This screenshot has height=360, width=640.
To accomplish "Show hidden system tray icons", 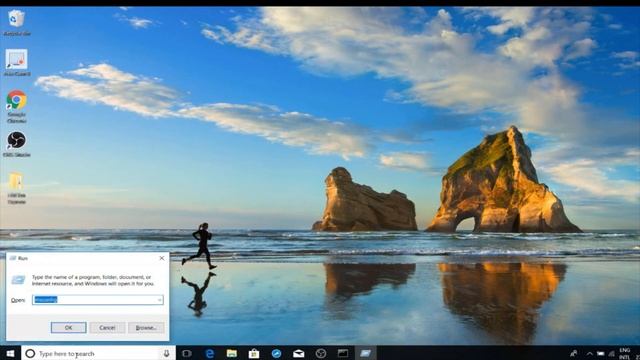I will [x=589, y=353].
